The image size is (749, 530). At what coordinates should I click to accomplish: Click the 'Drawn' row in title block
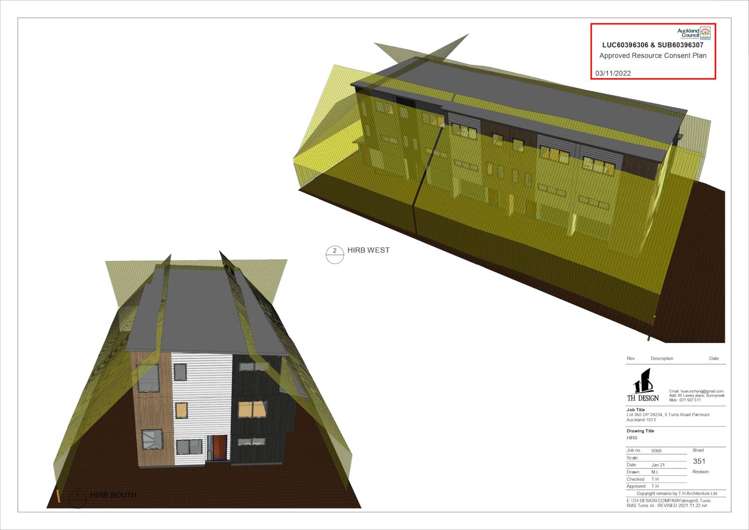click(x=656, y=472)
